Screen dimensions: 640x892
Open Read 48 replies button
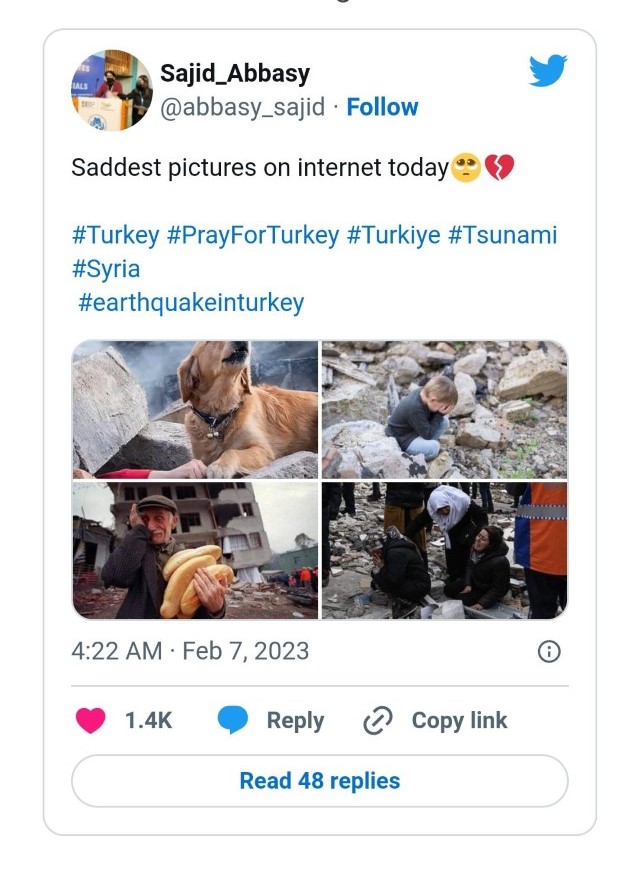pos(320,781)
